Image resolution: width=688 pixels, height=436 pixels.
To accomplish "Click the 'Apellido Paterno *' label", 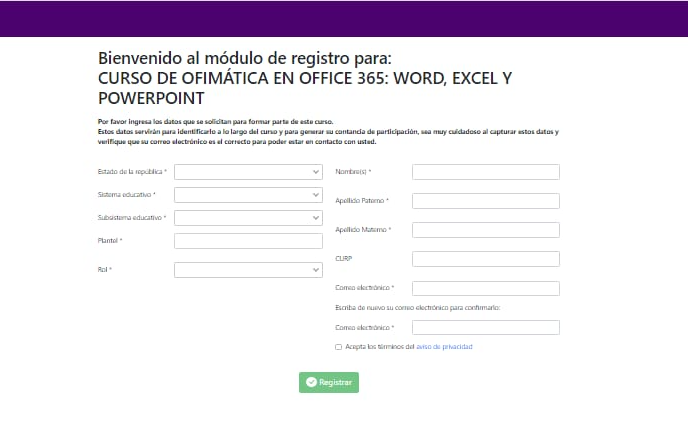I will click(362, 200).
